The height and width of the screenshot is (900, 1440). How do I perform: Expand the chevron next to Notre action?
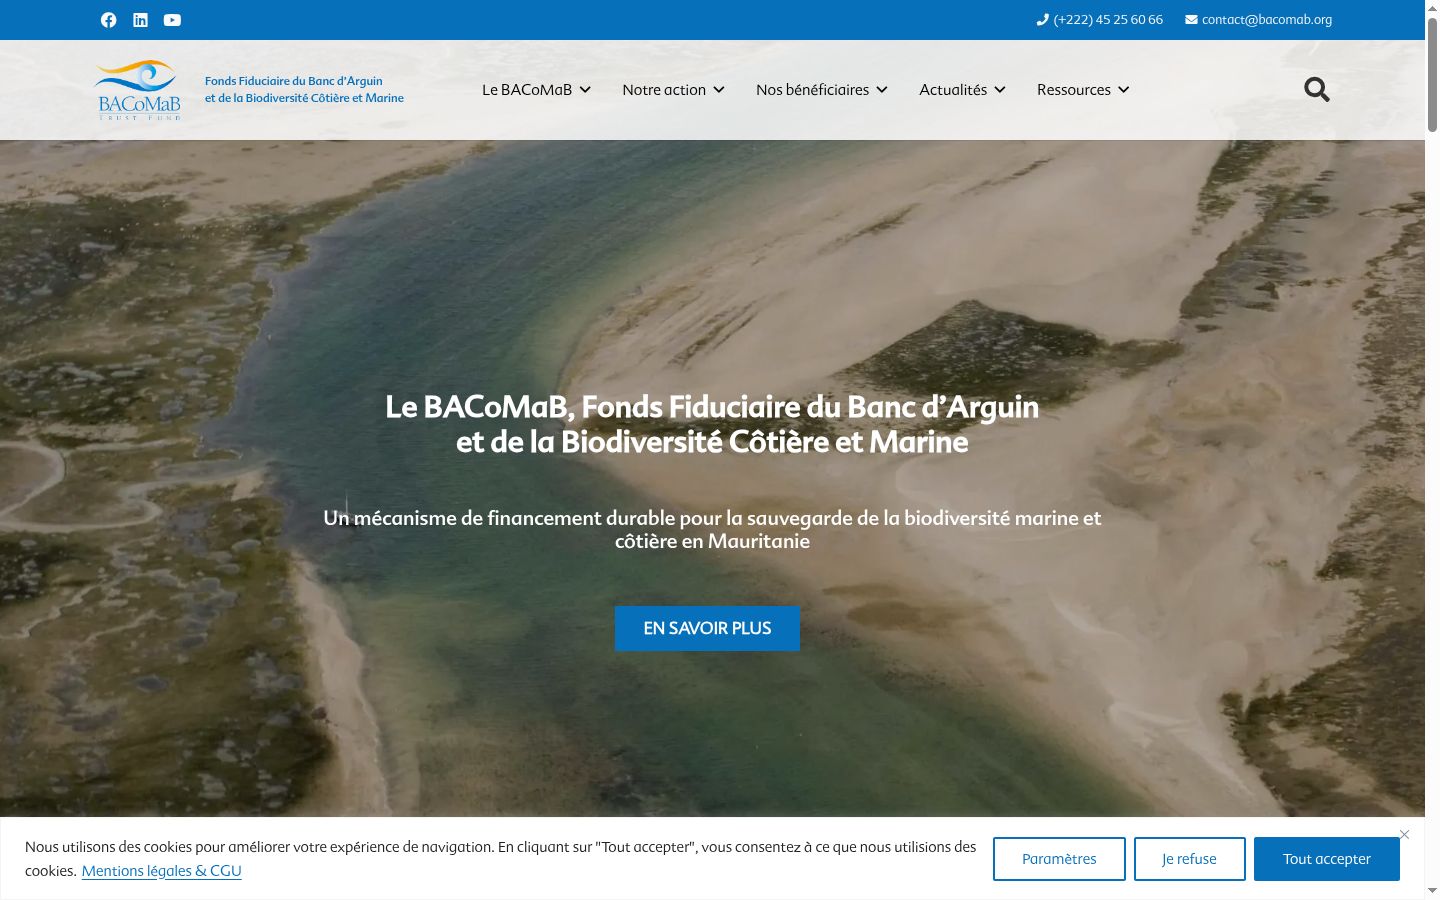click(719, 90)
